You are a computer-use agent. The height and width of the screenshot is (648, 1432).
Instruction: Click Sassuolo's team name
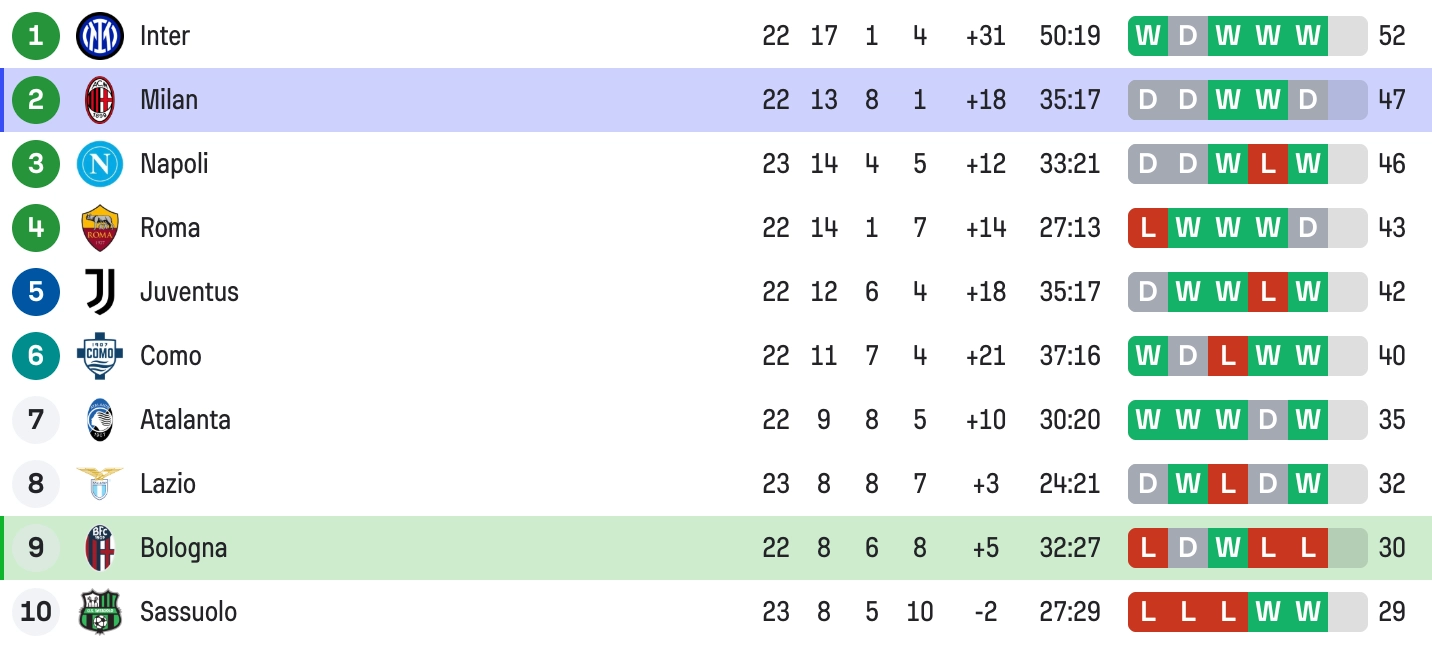pos(188,612)
